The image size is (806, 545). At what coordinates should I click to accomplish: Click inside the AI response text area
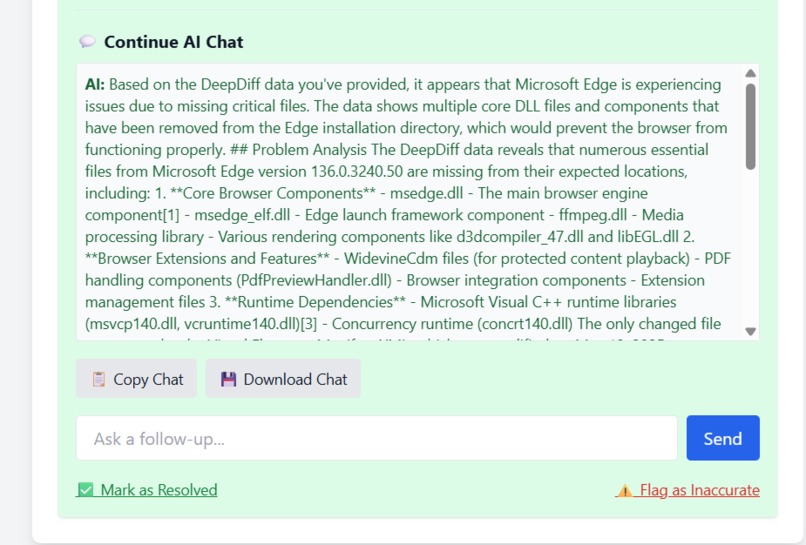[x=410, y=202]
